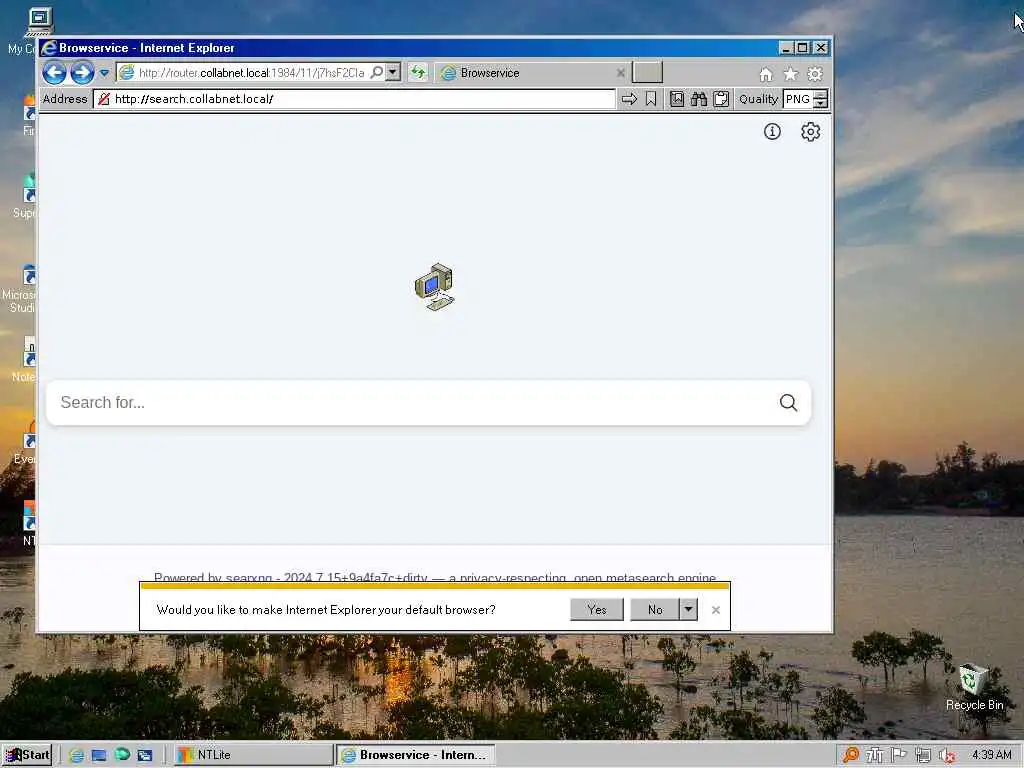Click the folder window quick launch icon
Screen dimensions: 1024x768
pyautogui.click(x=144, y=756)
